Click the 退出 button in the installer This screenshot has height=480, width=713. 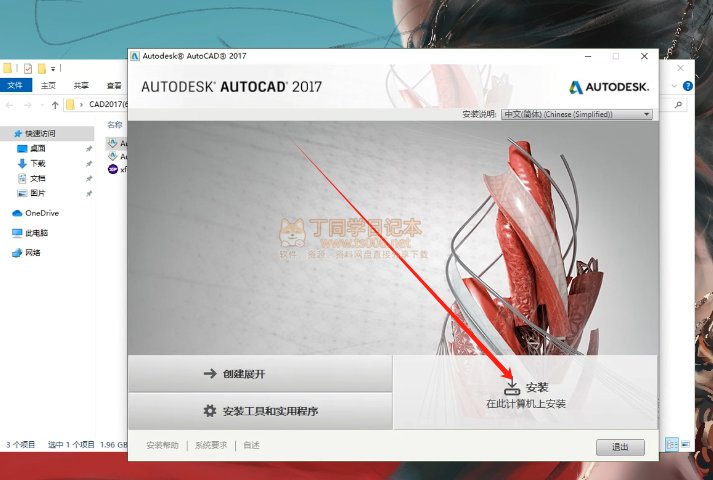620,447
